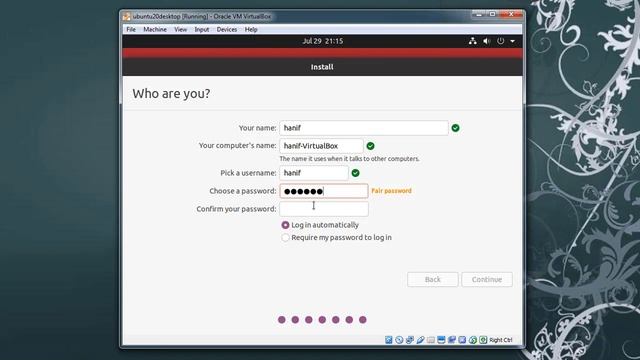The height and width of the screenshot is (360, 640).
Task: Select Require my password to log in
Action: (x=336, y=238)
